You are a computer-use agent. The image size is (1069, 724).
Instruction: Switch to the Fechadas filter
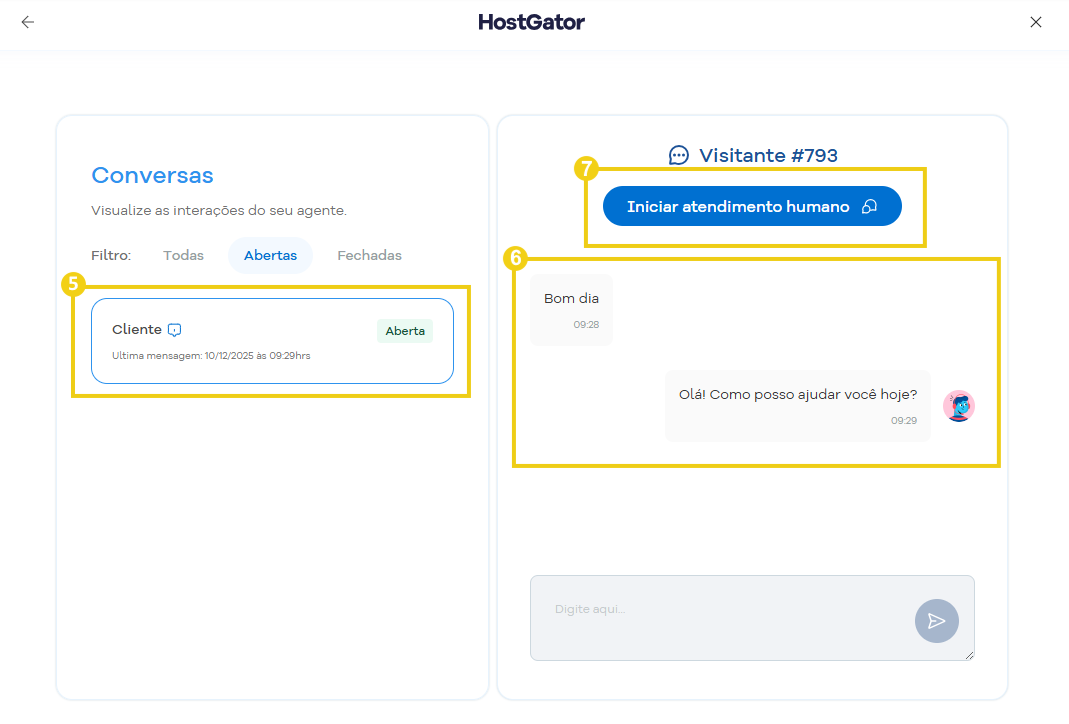tap(369, 256)
